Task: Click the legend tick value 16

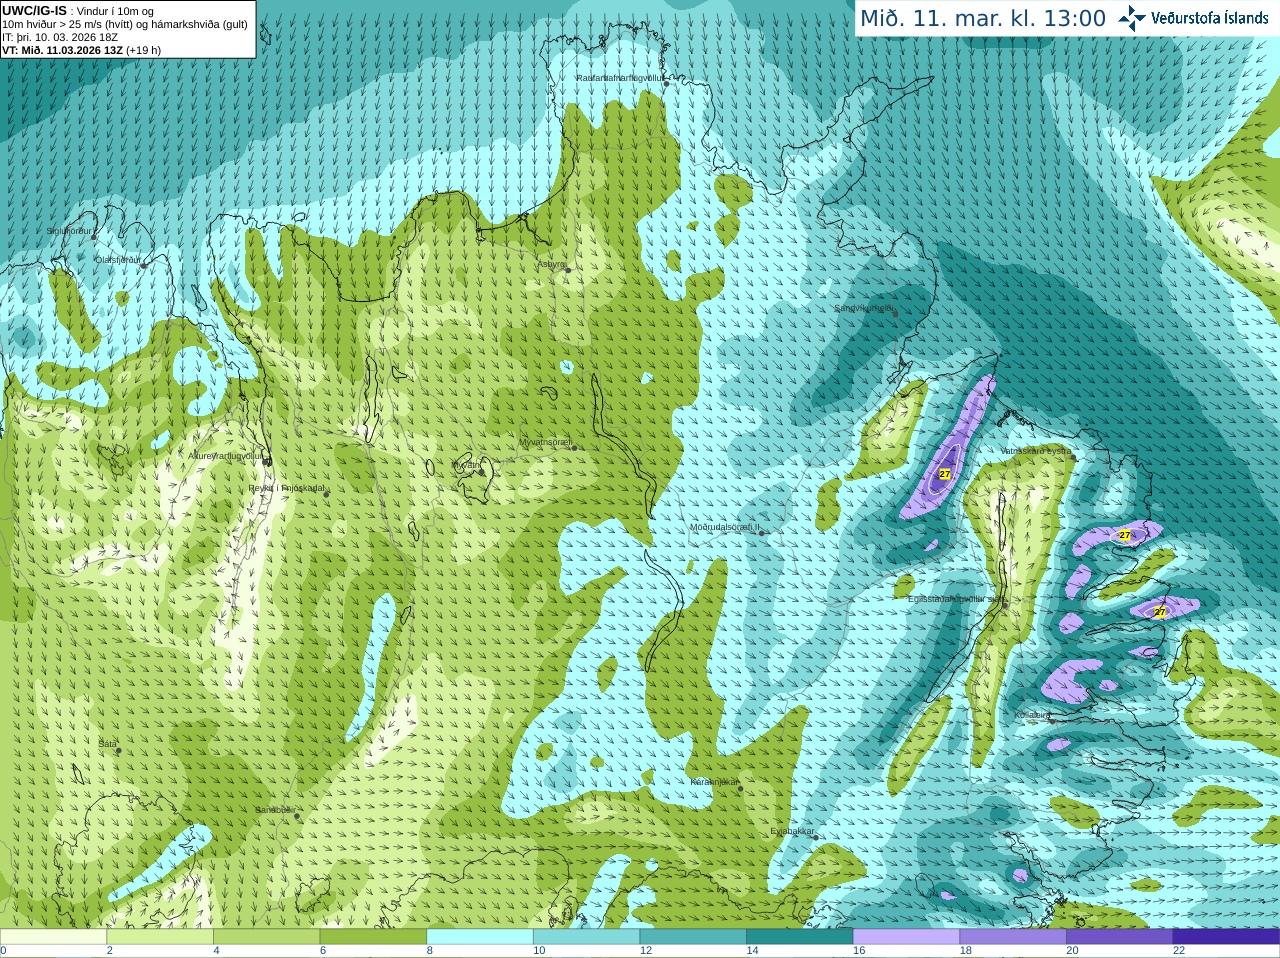Action: point(859,951)
